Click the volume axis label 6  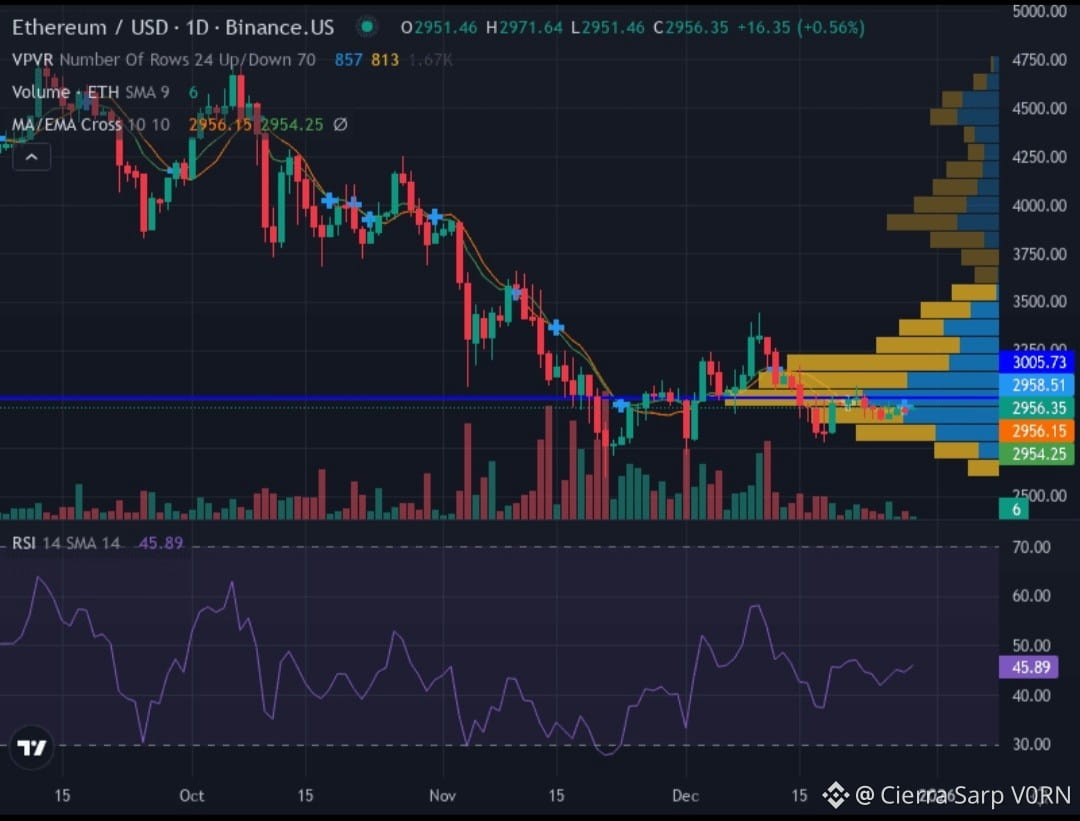1015,509
